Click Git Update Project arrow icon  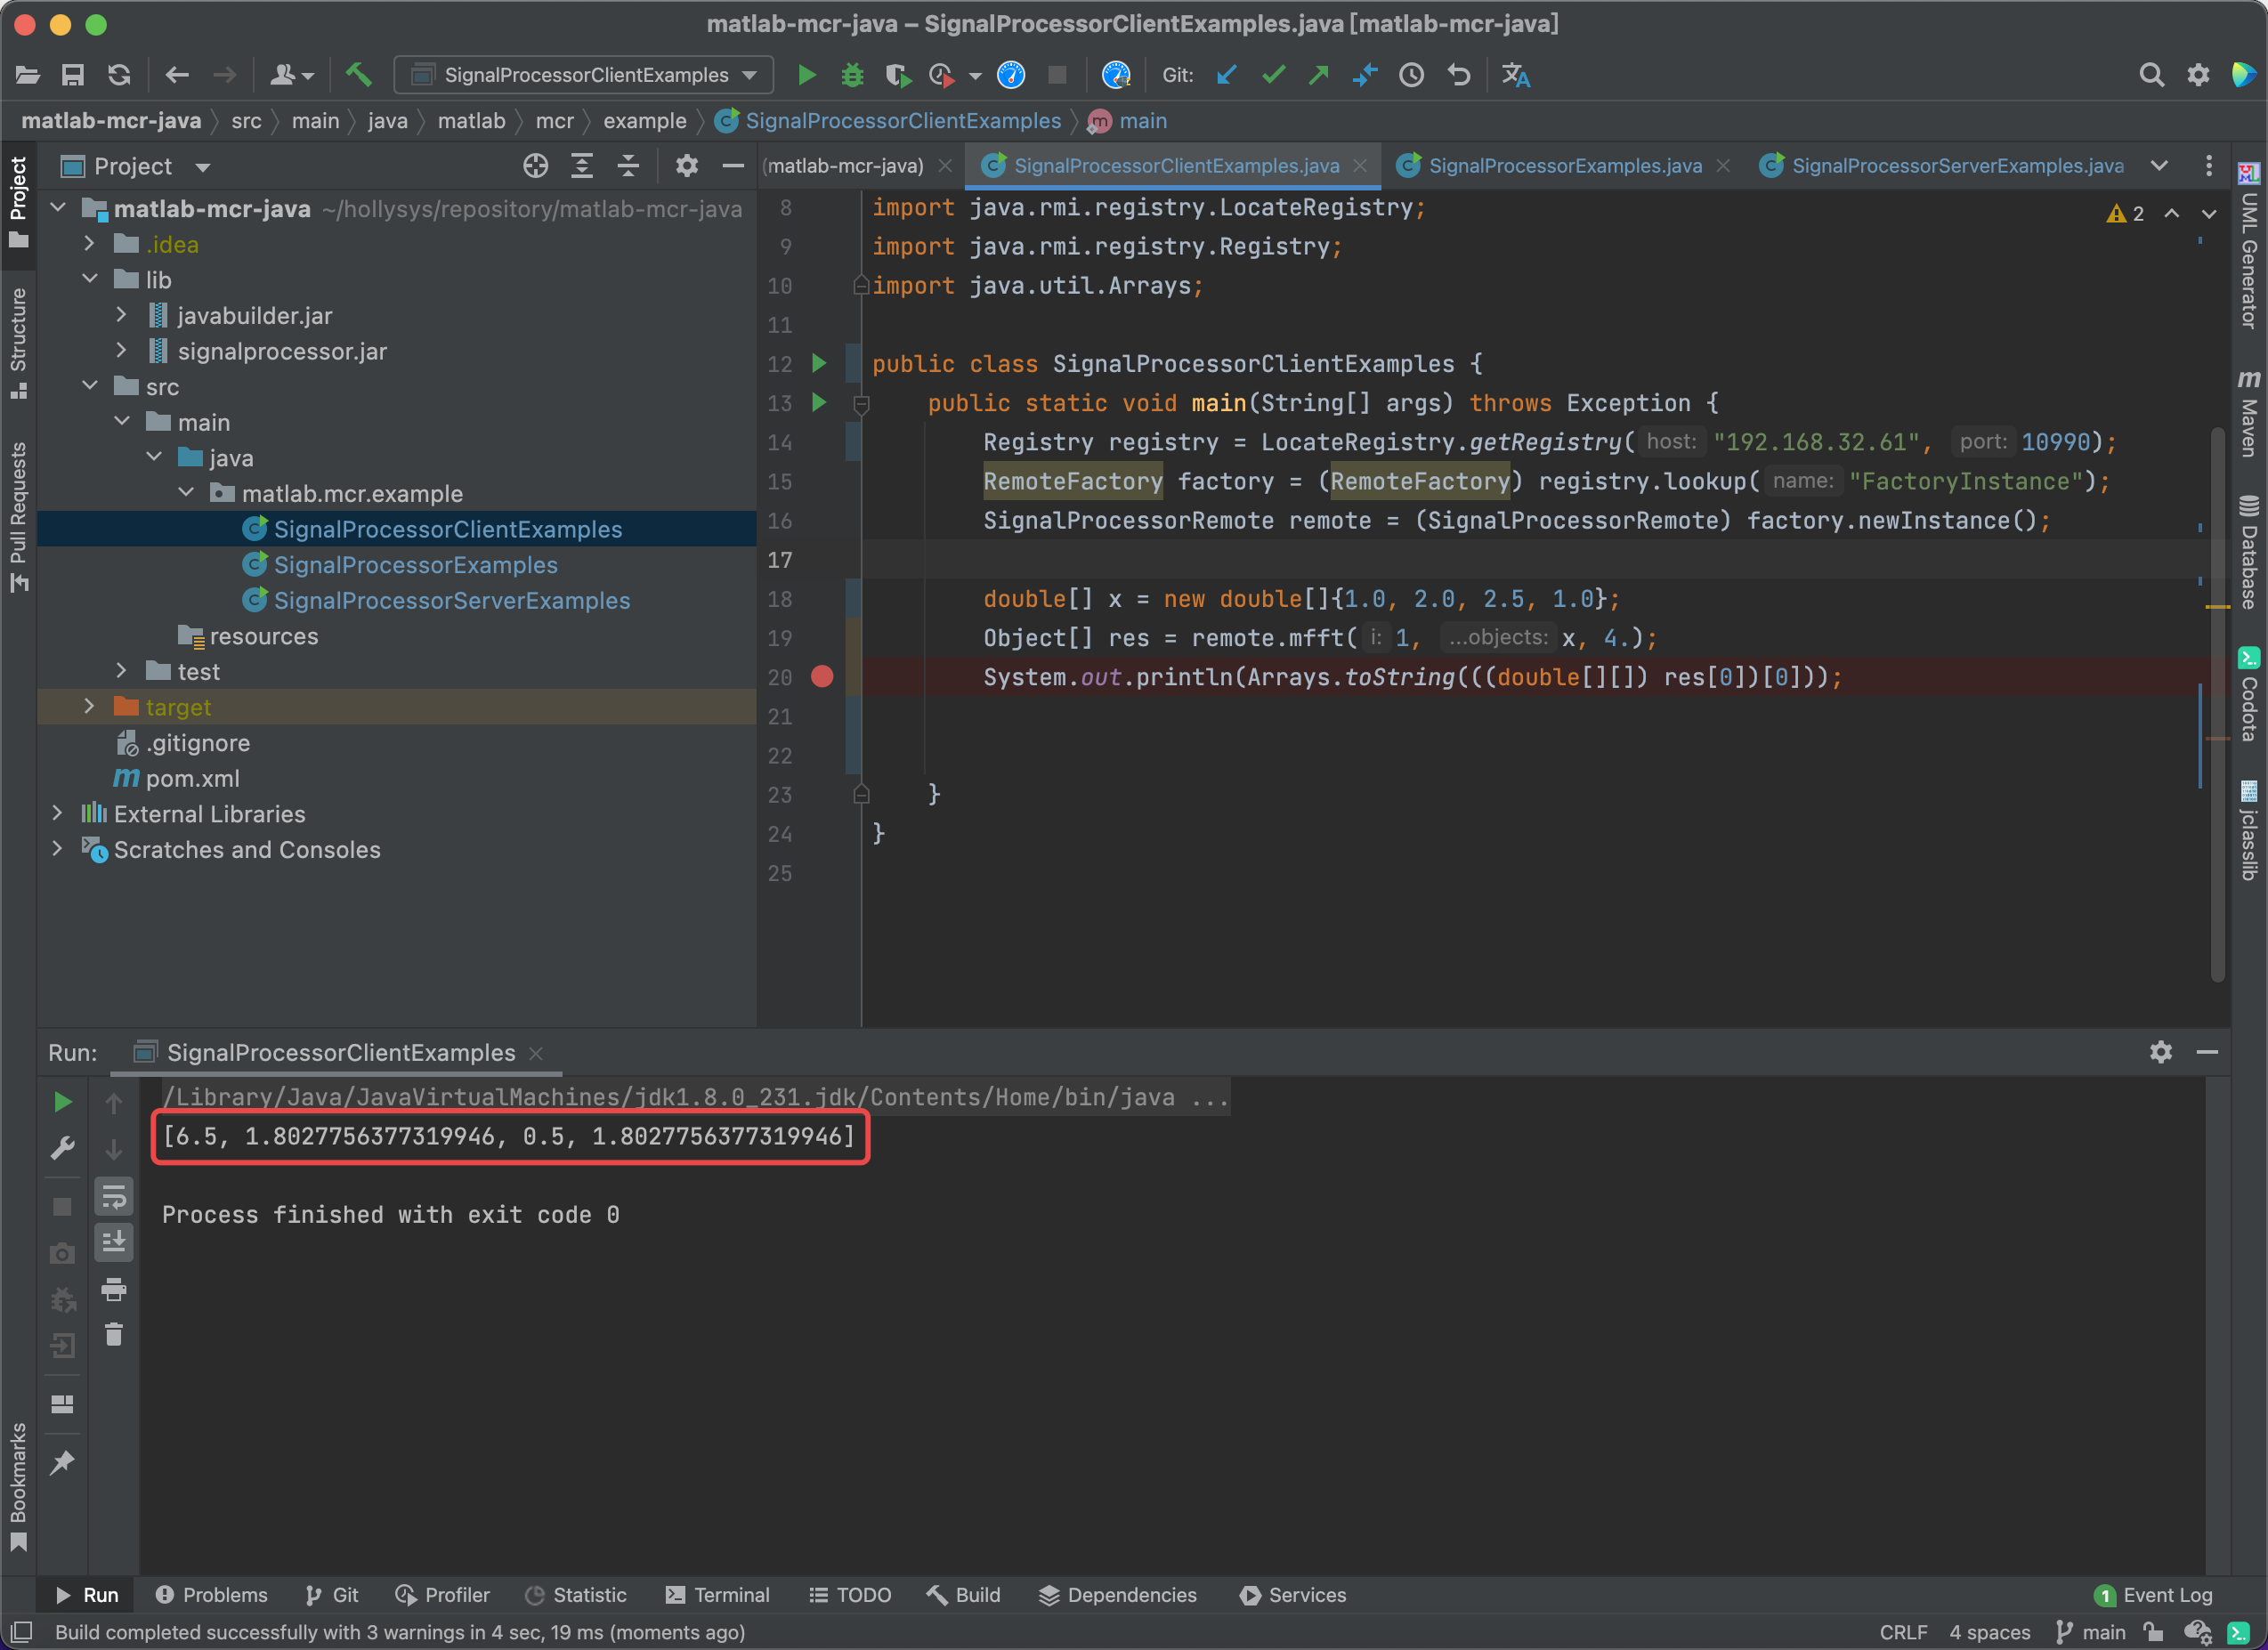(x=1227, y=75)
